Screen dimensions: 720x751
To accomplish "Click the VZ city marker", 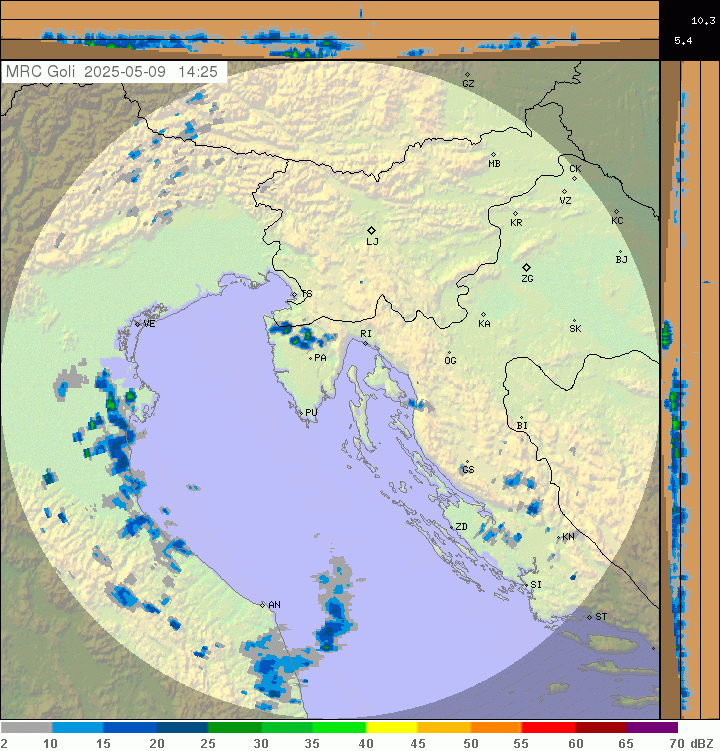I will pyautogui.click(x=564, y=192).
